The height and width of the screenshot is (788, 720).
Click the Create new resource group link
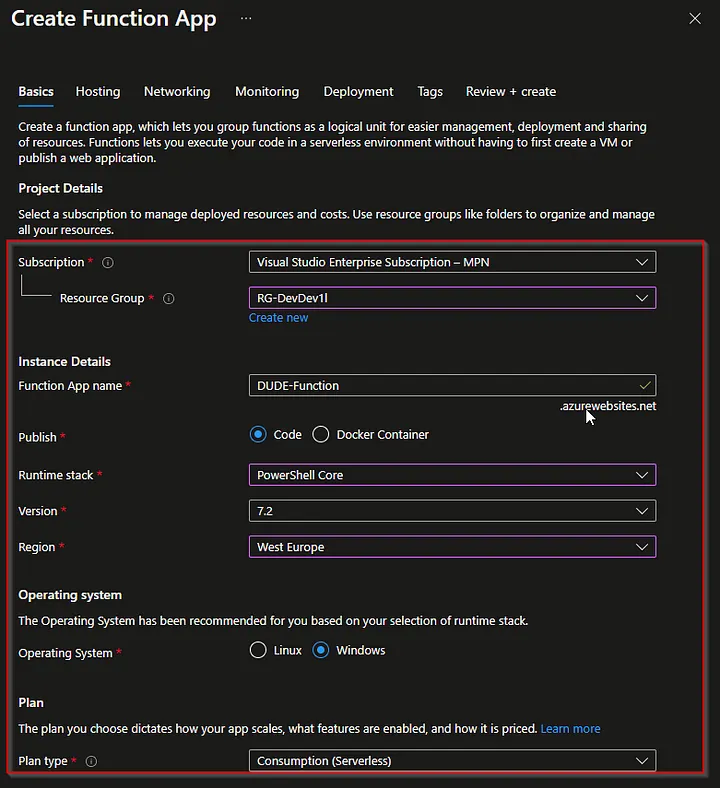pyautogui.click(x=278, y=318)
